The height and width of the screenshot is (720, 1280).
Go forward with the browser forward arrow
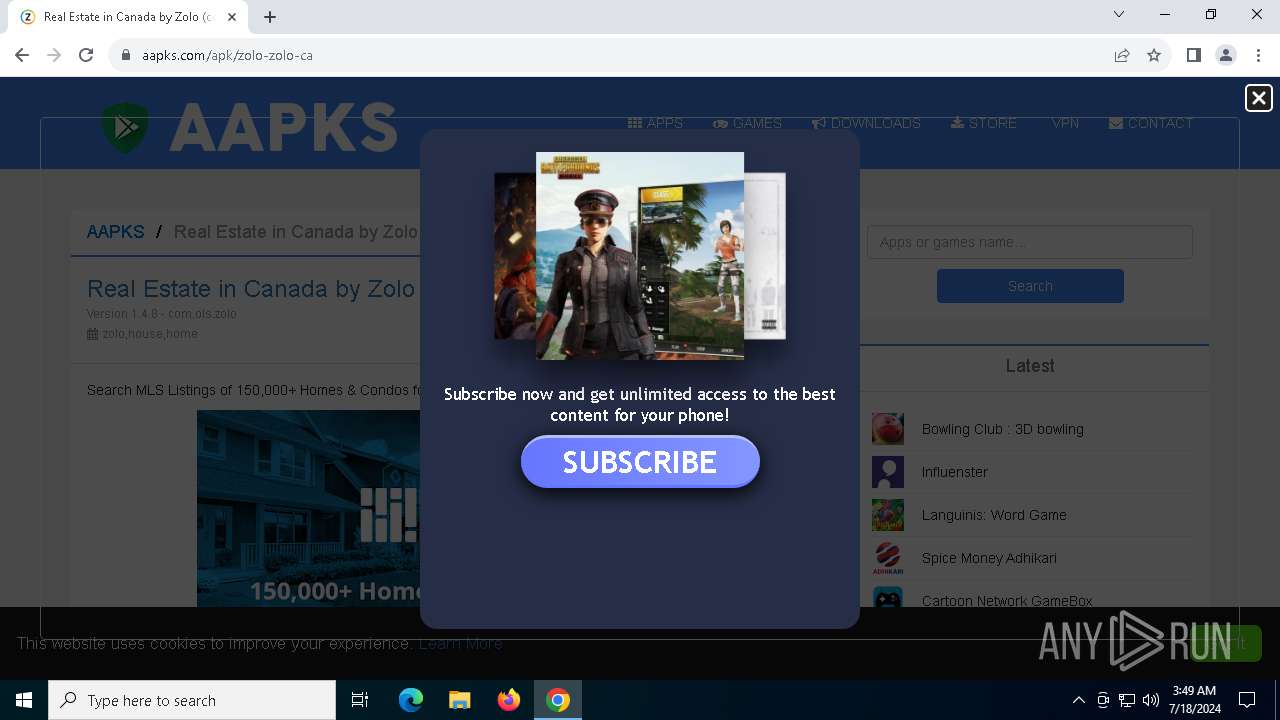tap(54, 55)
